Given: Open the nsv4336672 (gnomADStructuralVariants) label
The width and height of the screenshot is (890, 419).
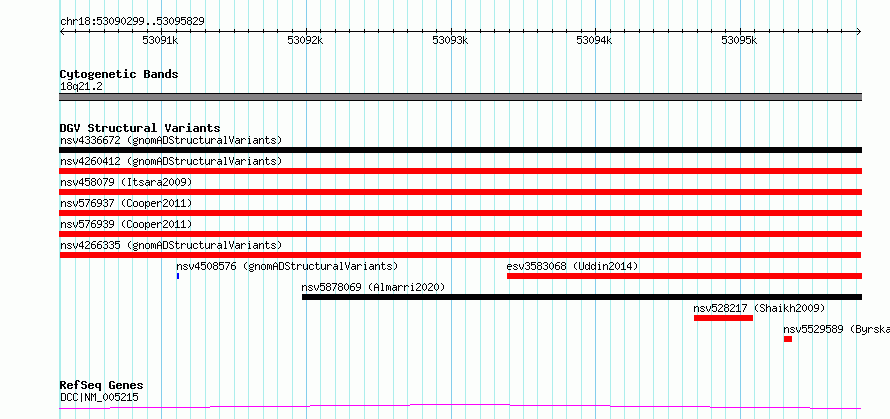Looking at the screenshot, I should pos(171,140).
